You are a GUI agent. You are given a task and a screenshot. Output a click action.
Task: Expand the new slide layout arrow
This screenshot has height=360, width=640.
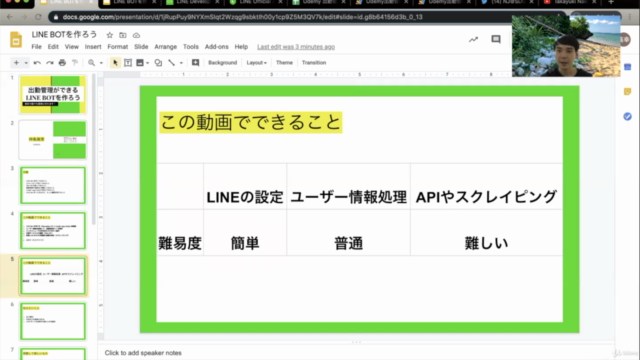[x=26, y=63]
